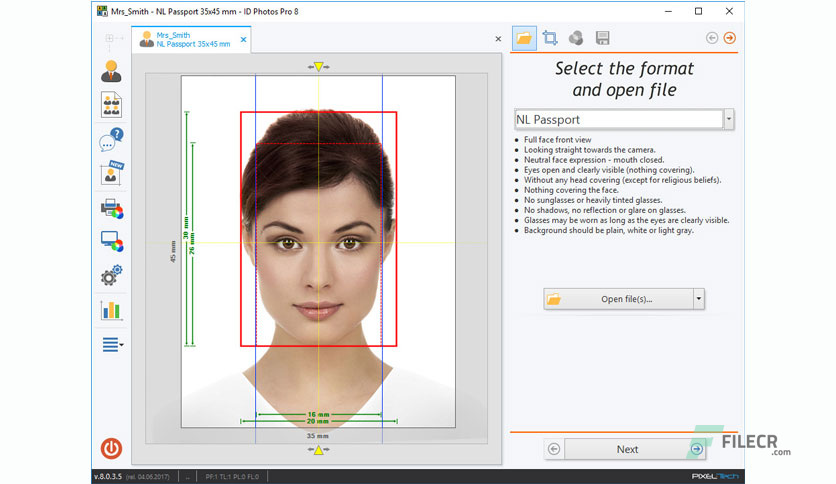Click the app icon in the title bar
836x484 pixels.
(102, 11)
